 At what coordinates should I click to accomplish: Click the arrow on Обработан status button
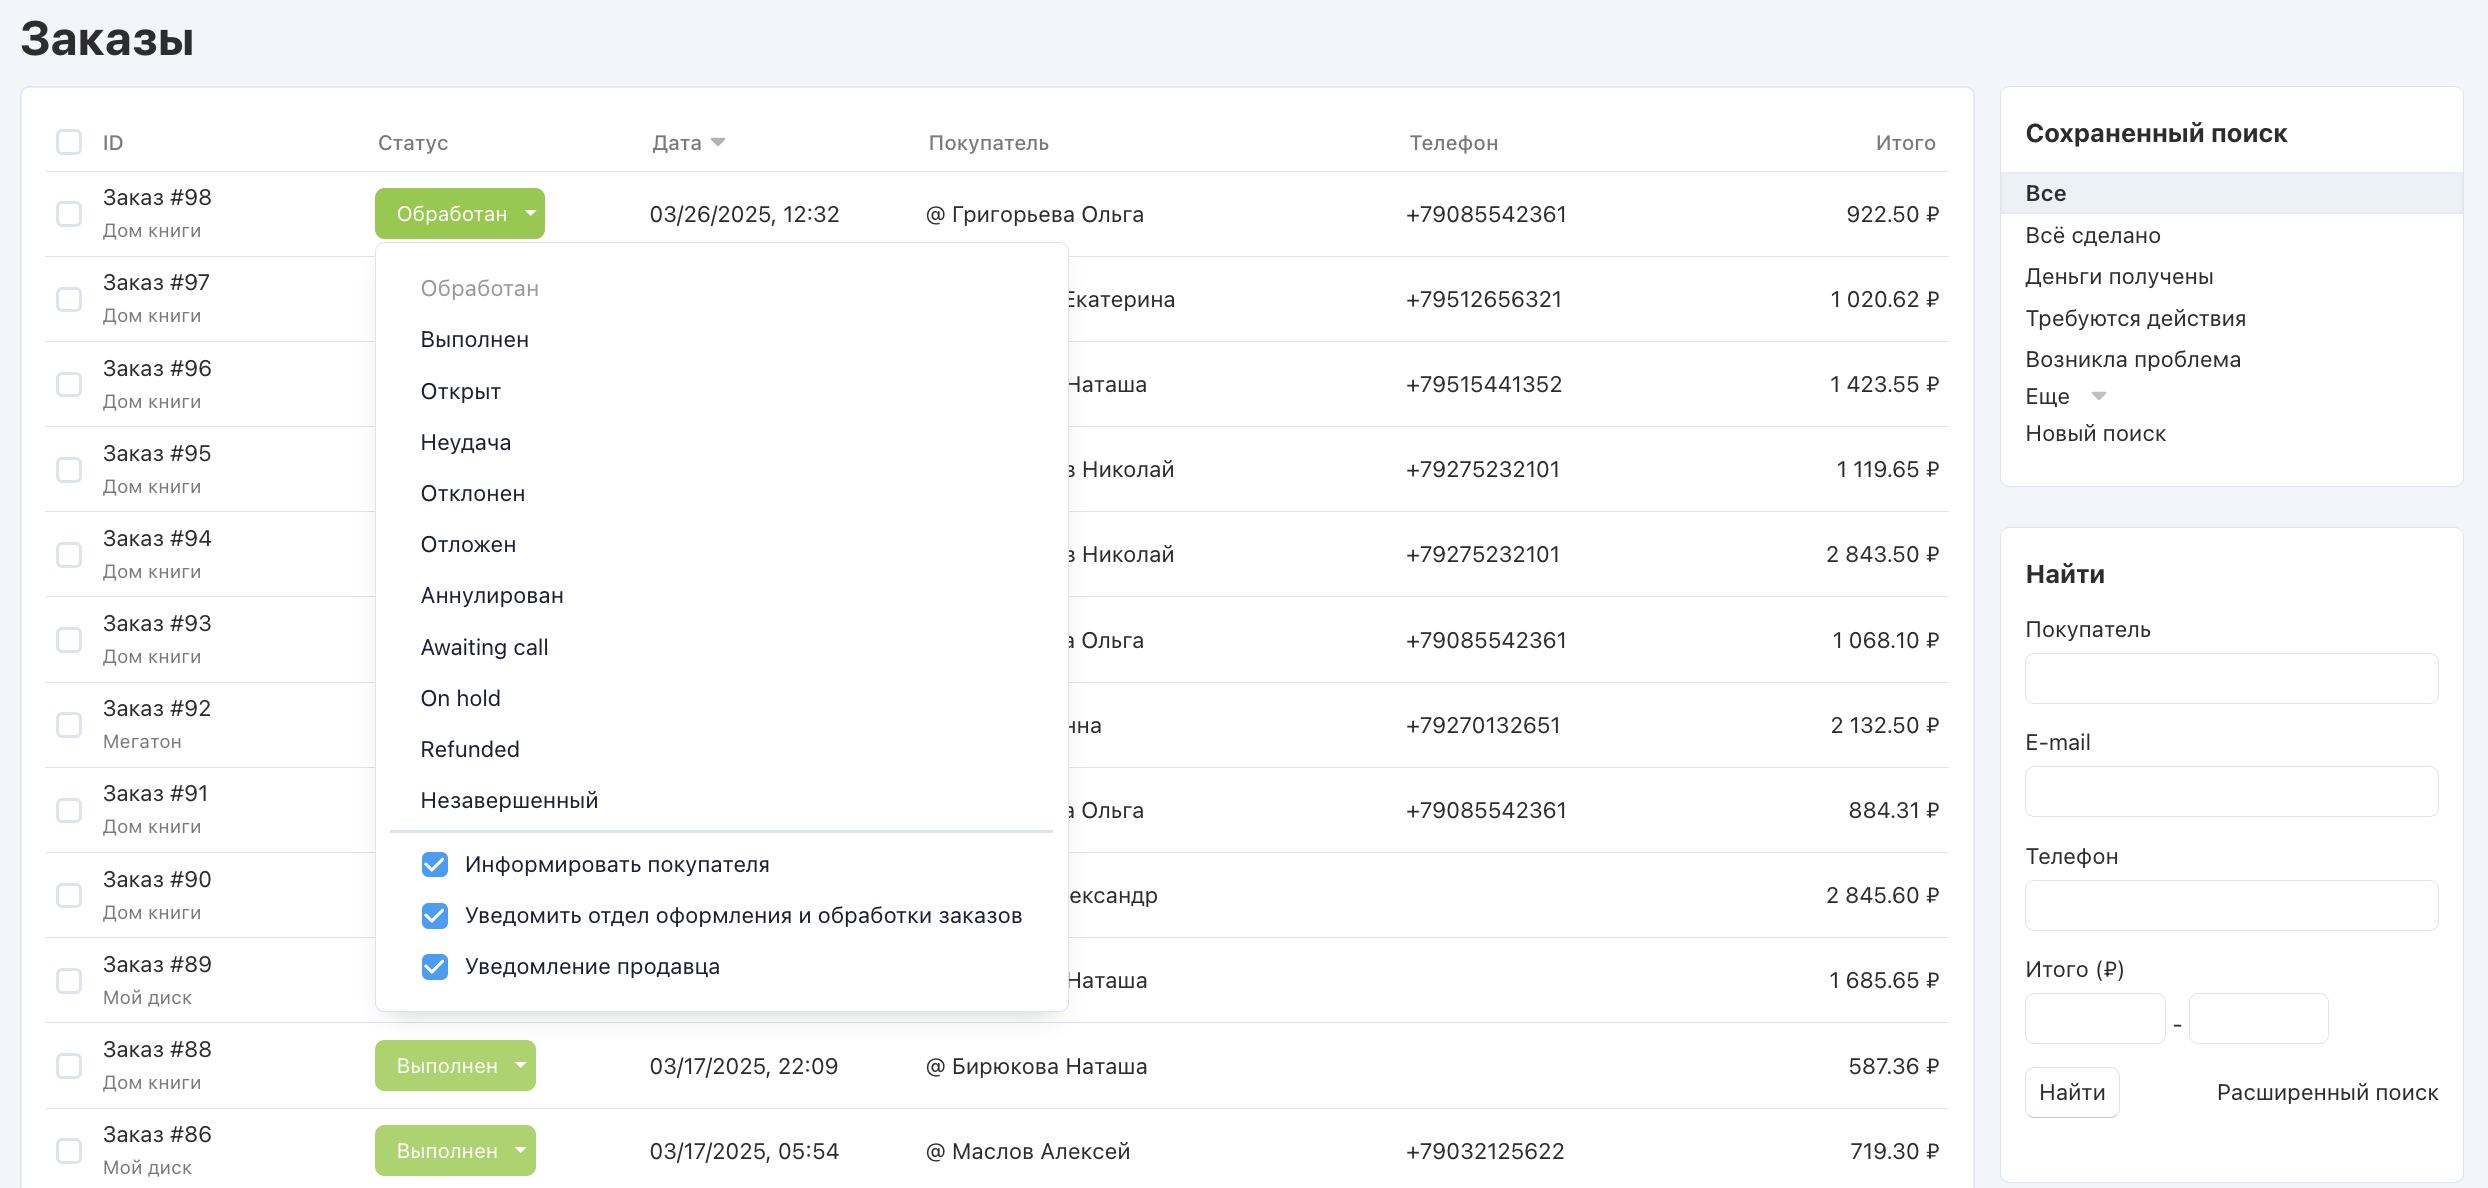tap(530, 214)
